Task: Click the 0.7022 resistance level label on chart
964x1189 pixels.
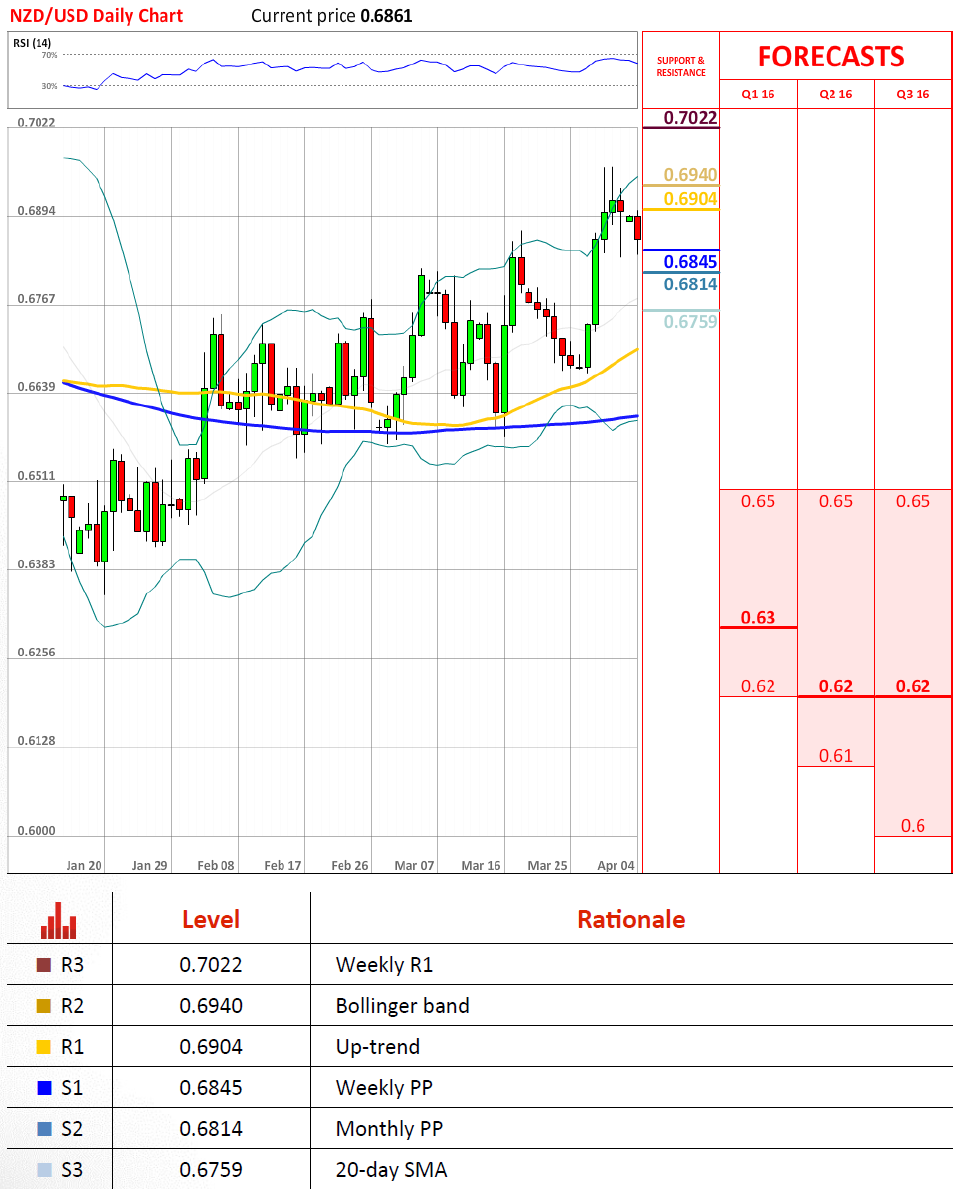Action: click(x=690, y=118)
